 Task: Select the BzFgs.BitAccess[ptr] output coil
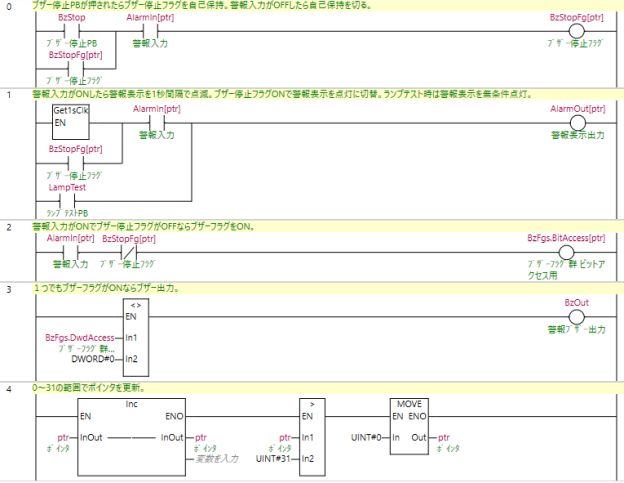coord(566,252)
